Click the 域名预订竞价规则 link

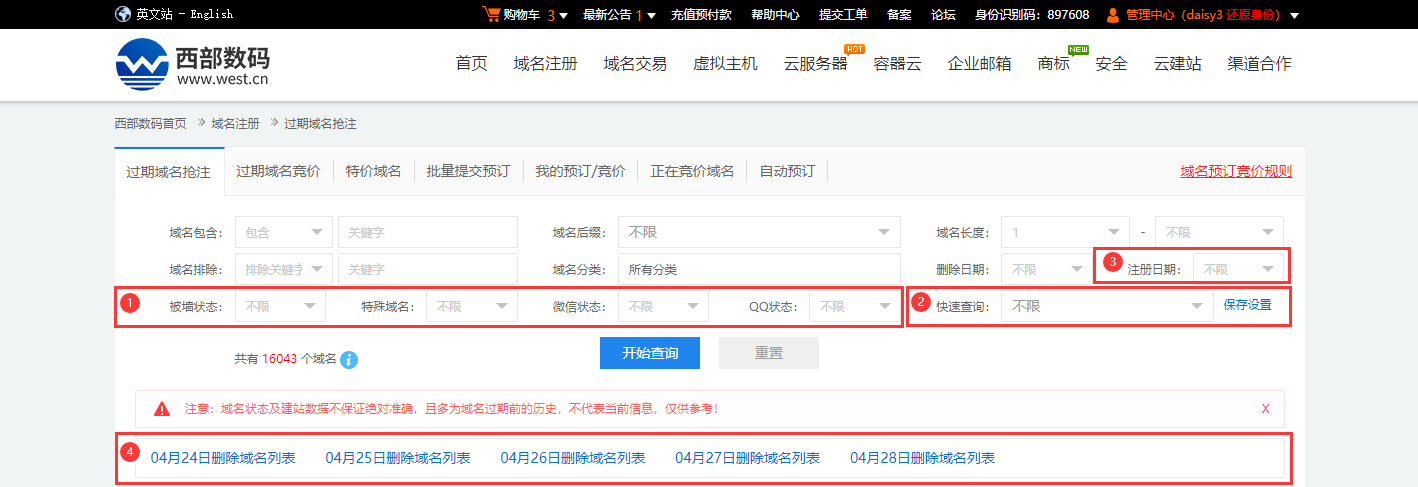[1236, 171]
